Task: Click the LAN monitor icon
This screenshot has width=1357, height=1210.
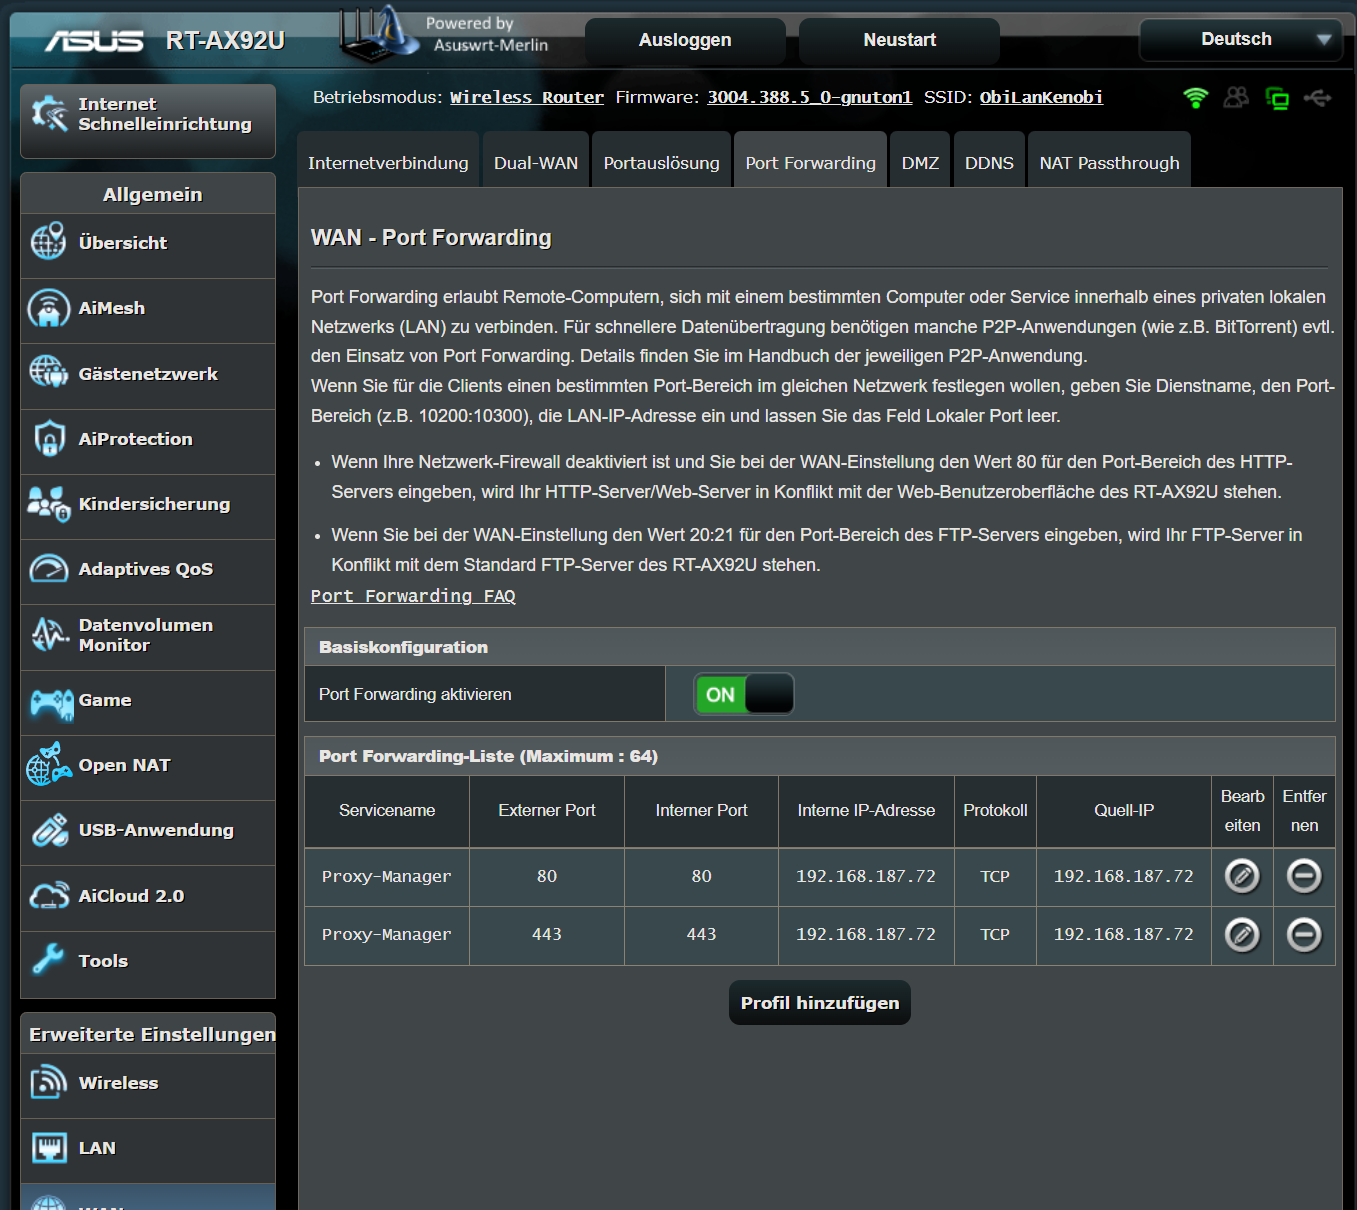Action: (x=49, y=1147)
